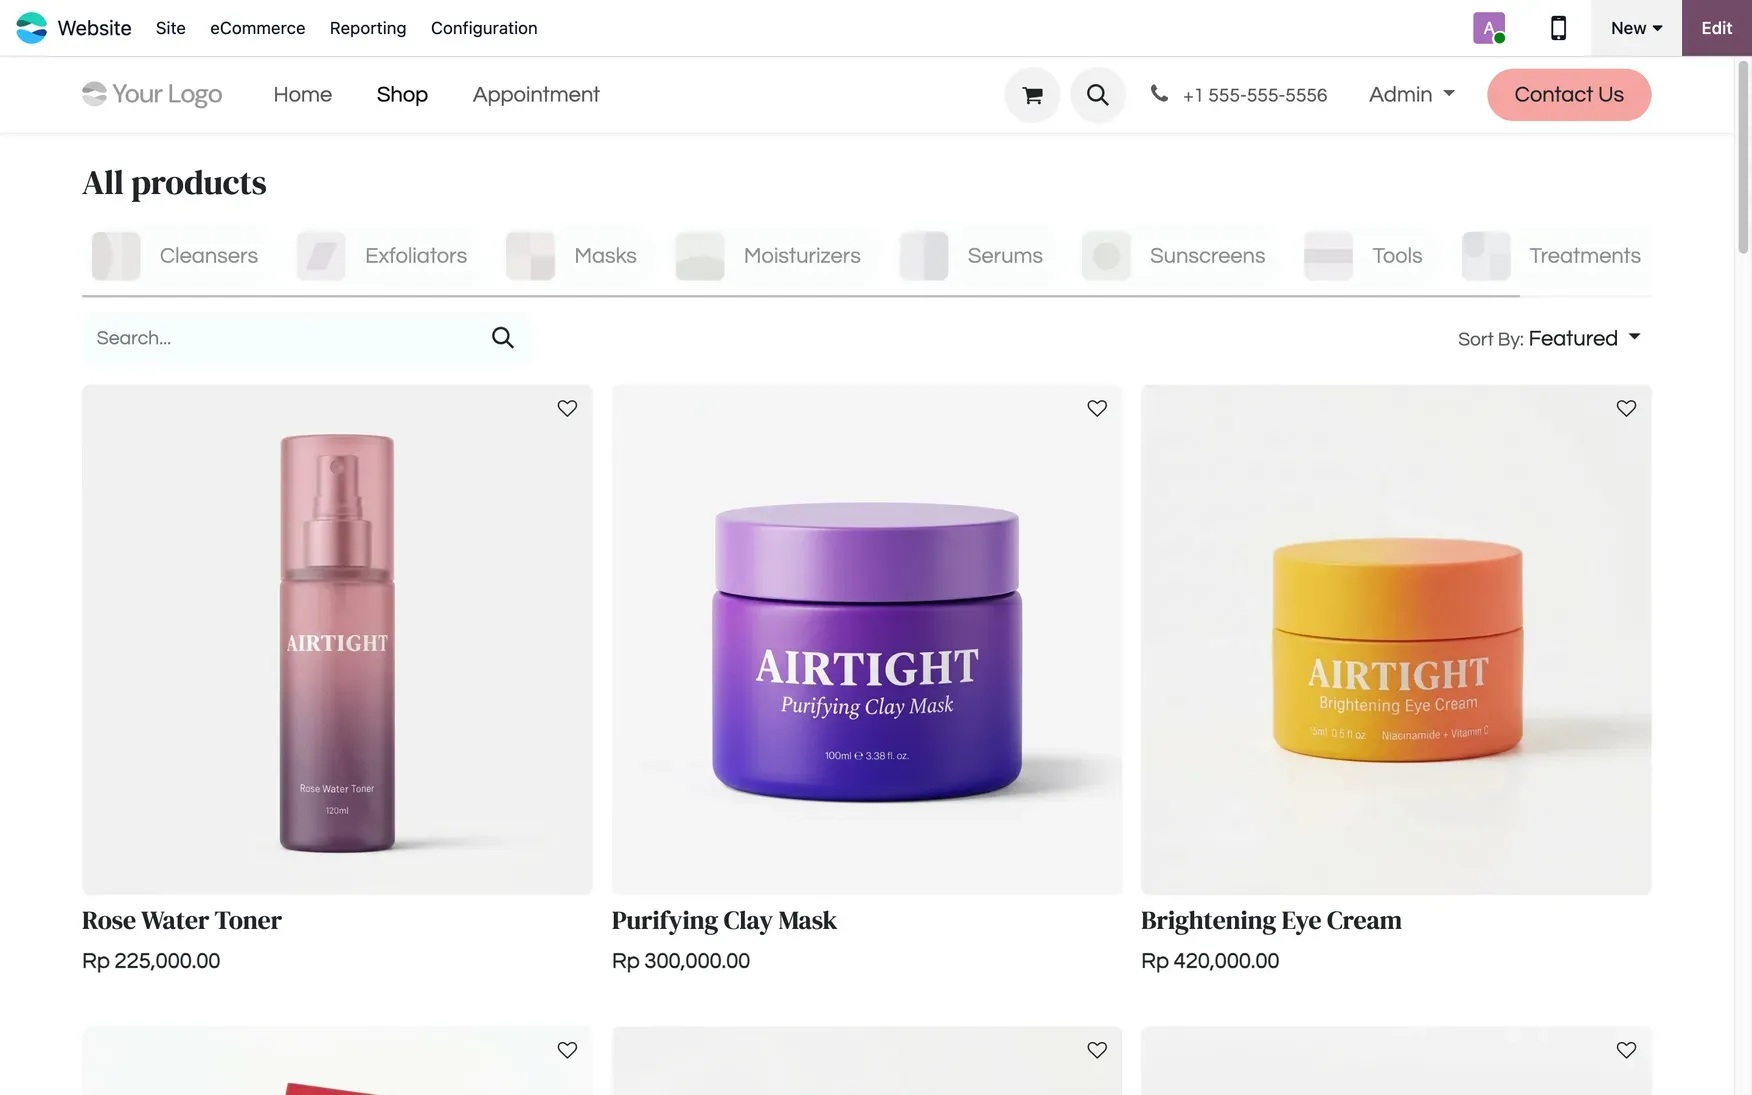Viewport: 1752px width, 1095px height.
Task: Submit product search magnifier button
Action: pos(502,338)
